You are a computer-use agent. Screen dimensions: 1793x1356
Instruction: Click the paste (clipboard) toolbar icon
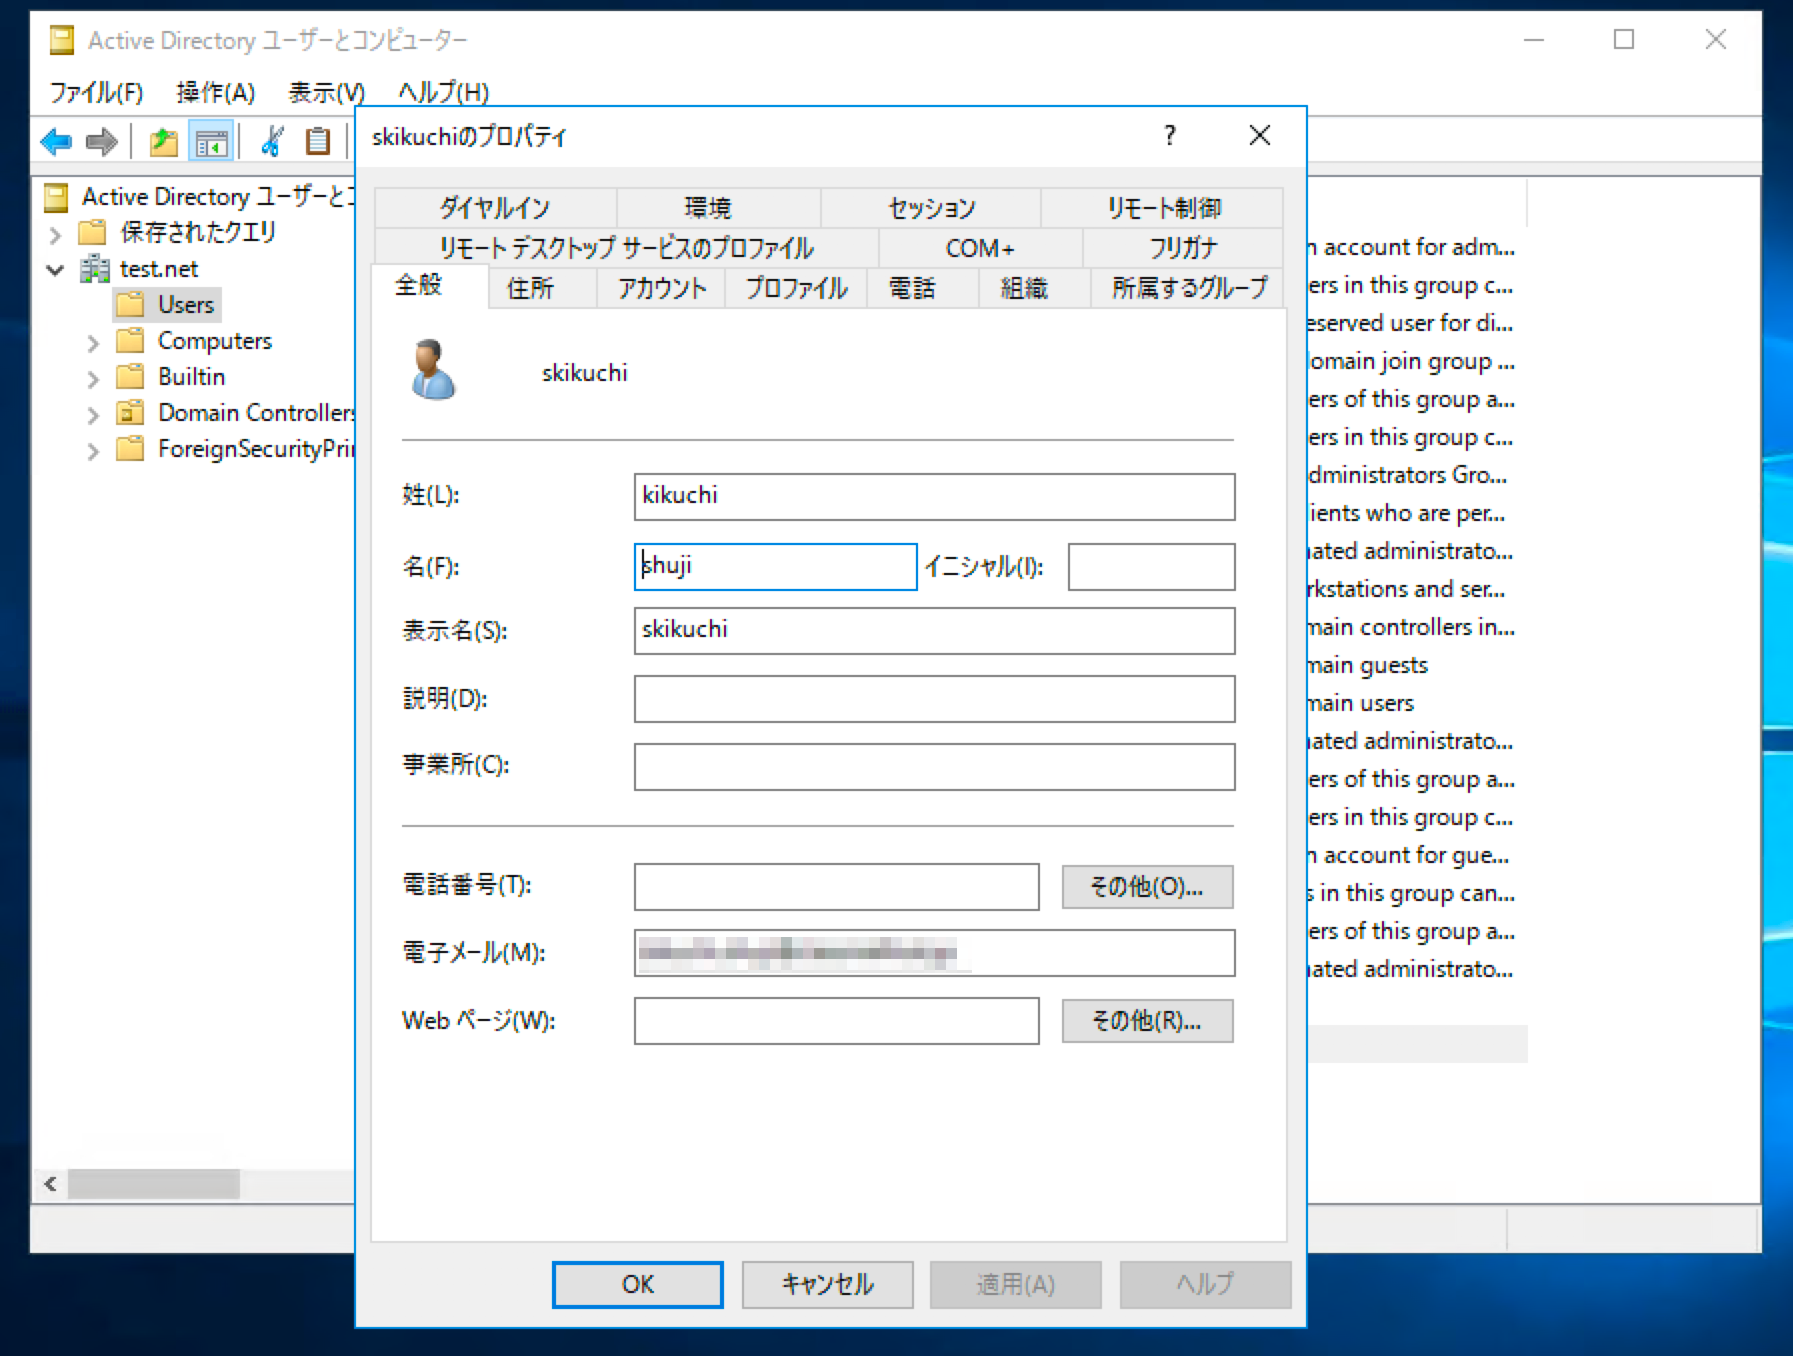tap(317, 141)
